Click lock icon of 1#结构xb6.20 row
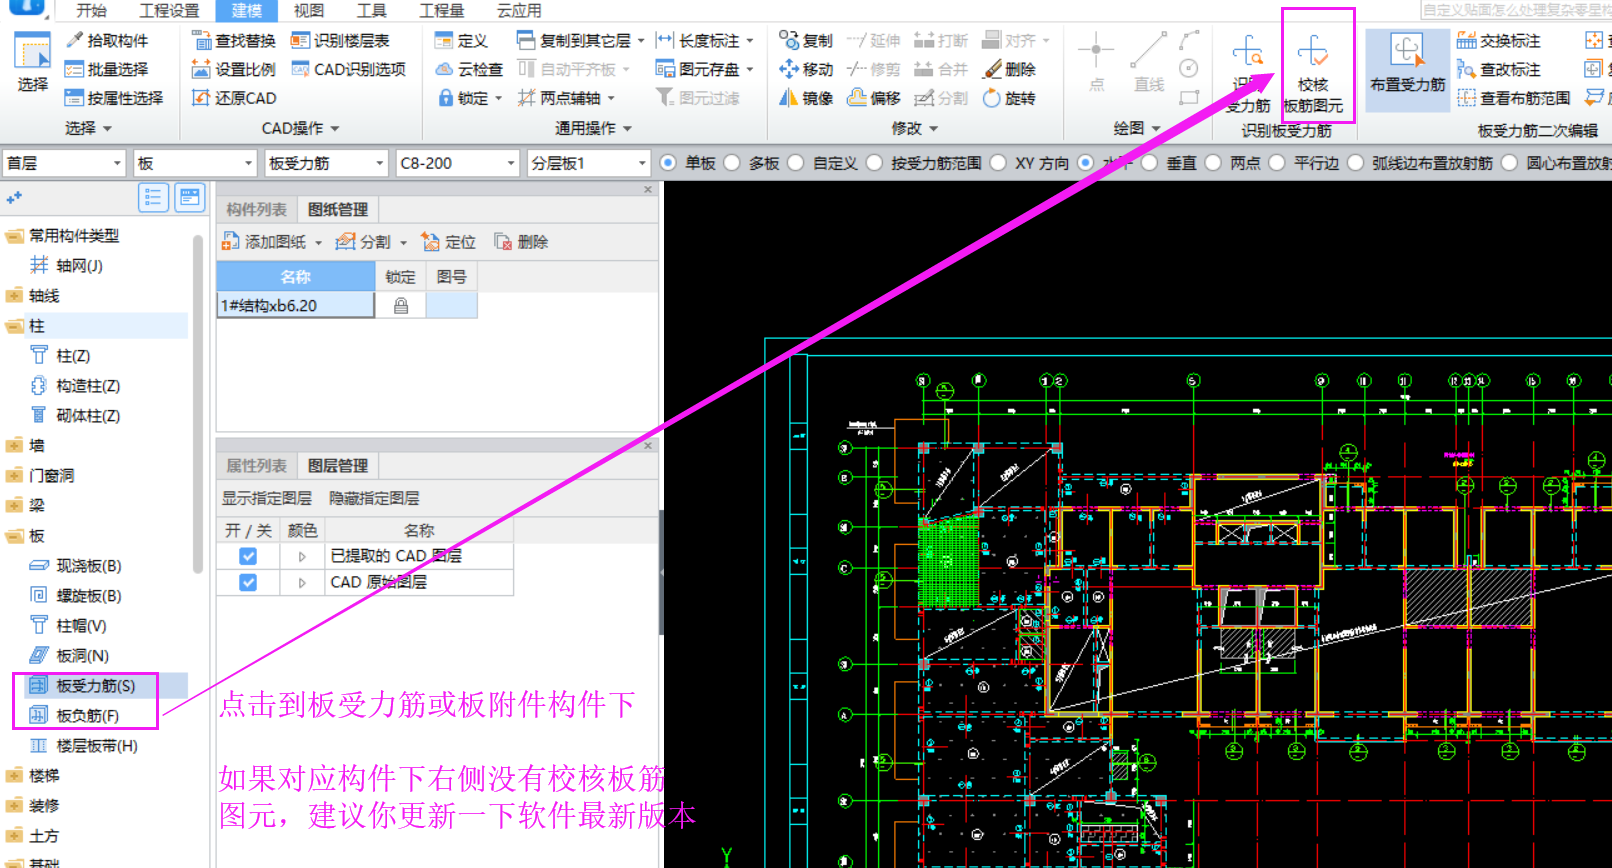The height and width of the screenshot is (868, 1612). (401, 306)
